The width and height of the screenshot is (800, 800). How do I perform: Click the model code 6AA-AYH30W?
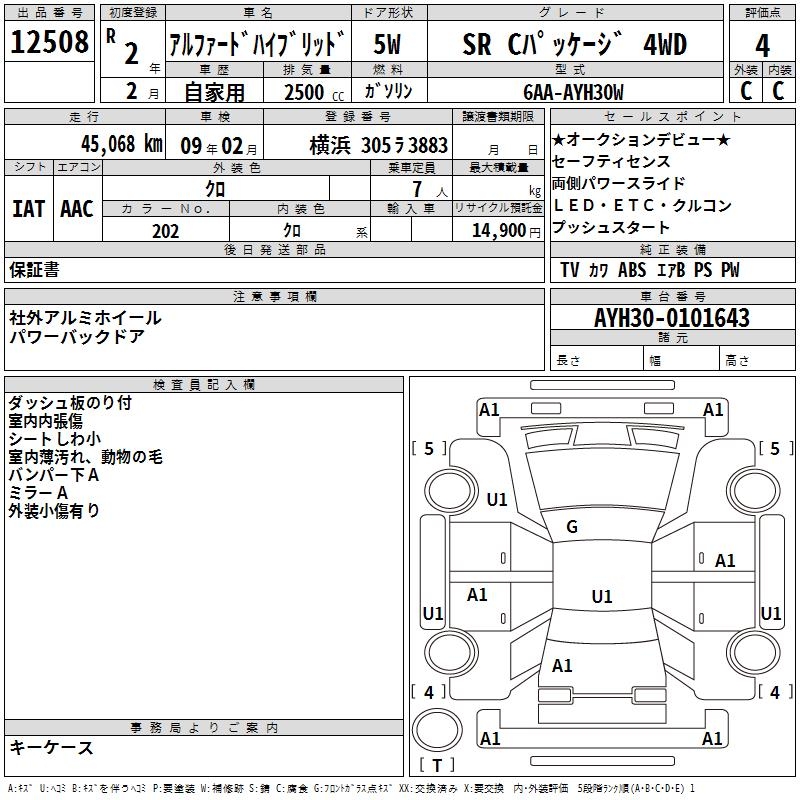tap(572, 92)
